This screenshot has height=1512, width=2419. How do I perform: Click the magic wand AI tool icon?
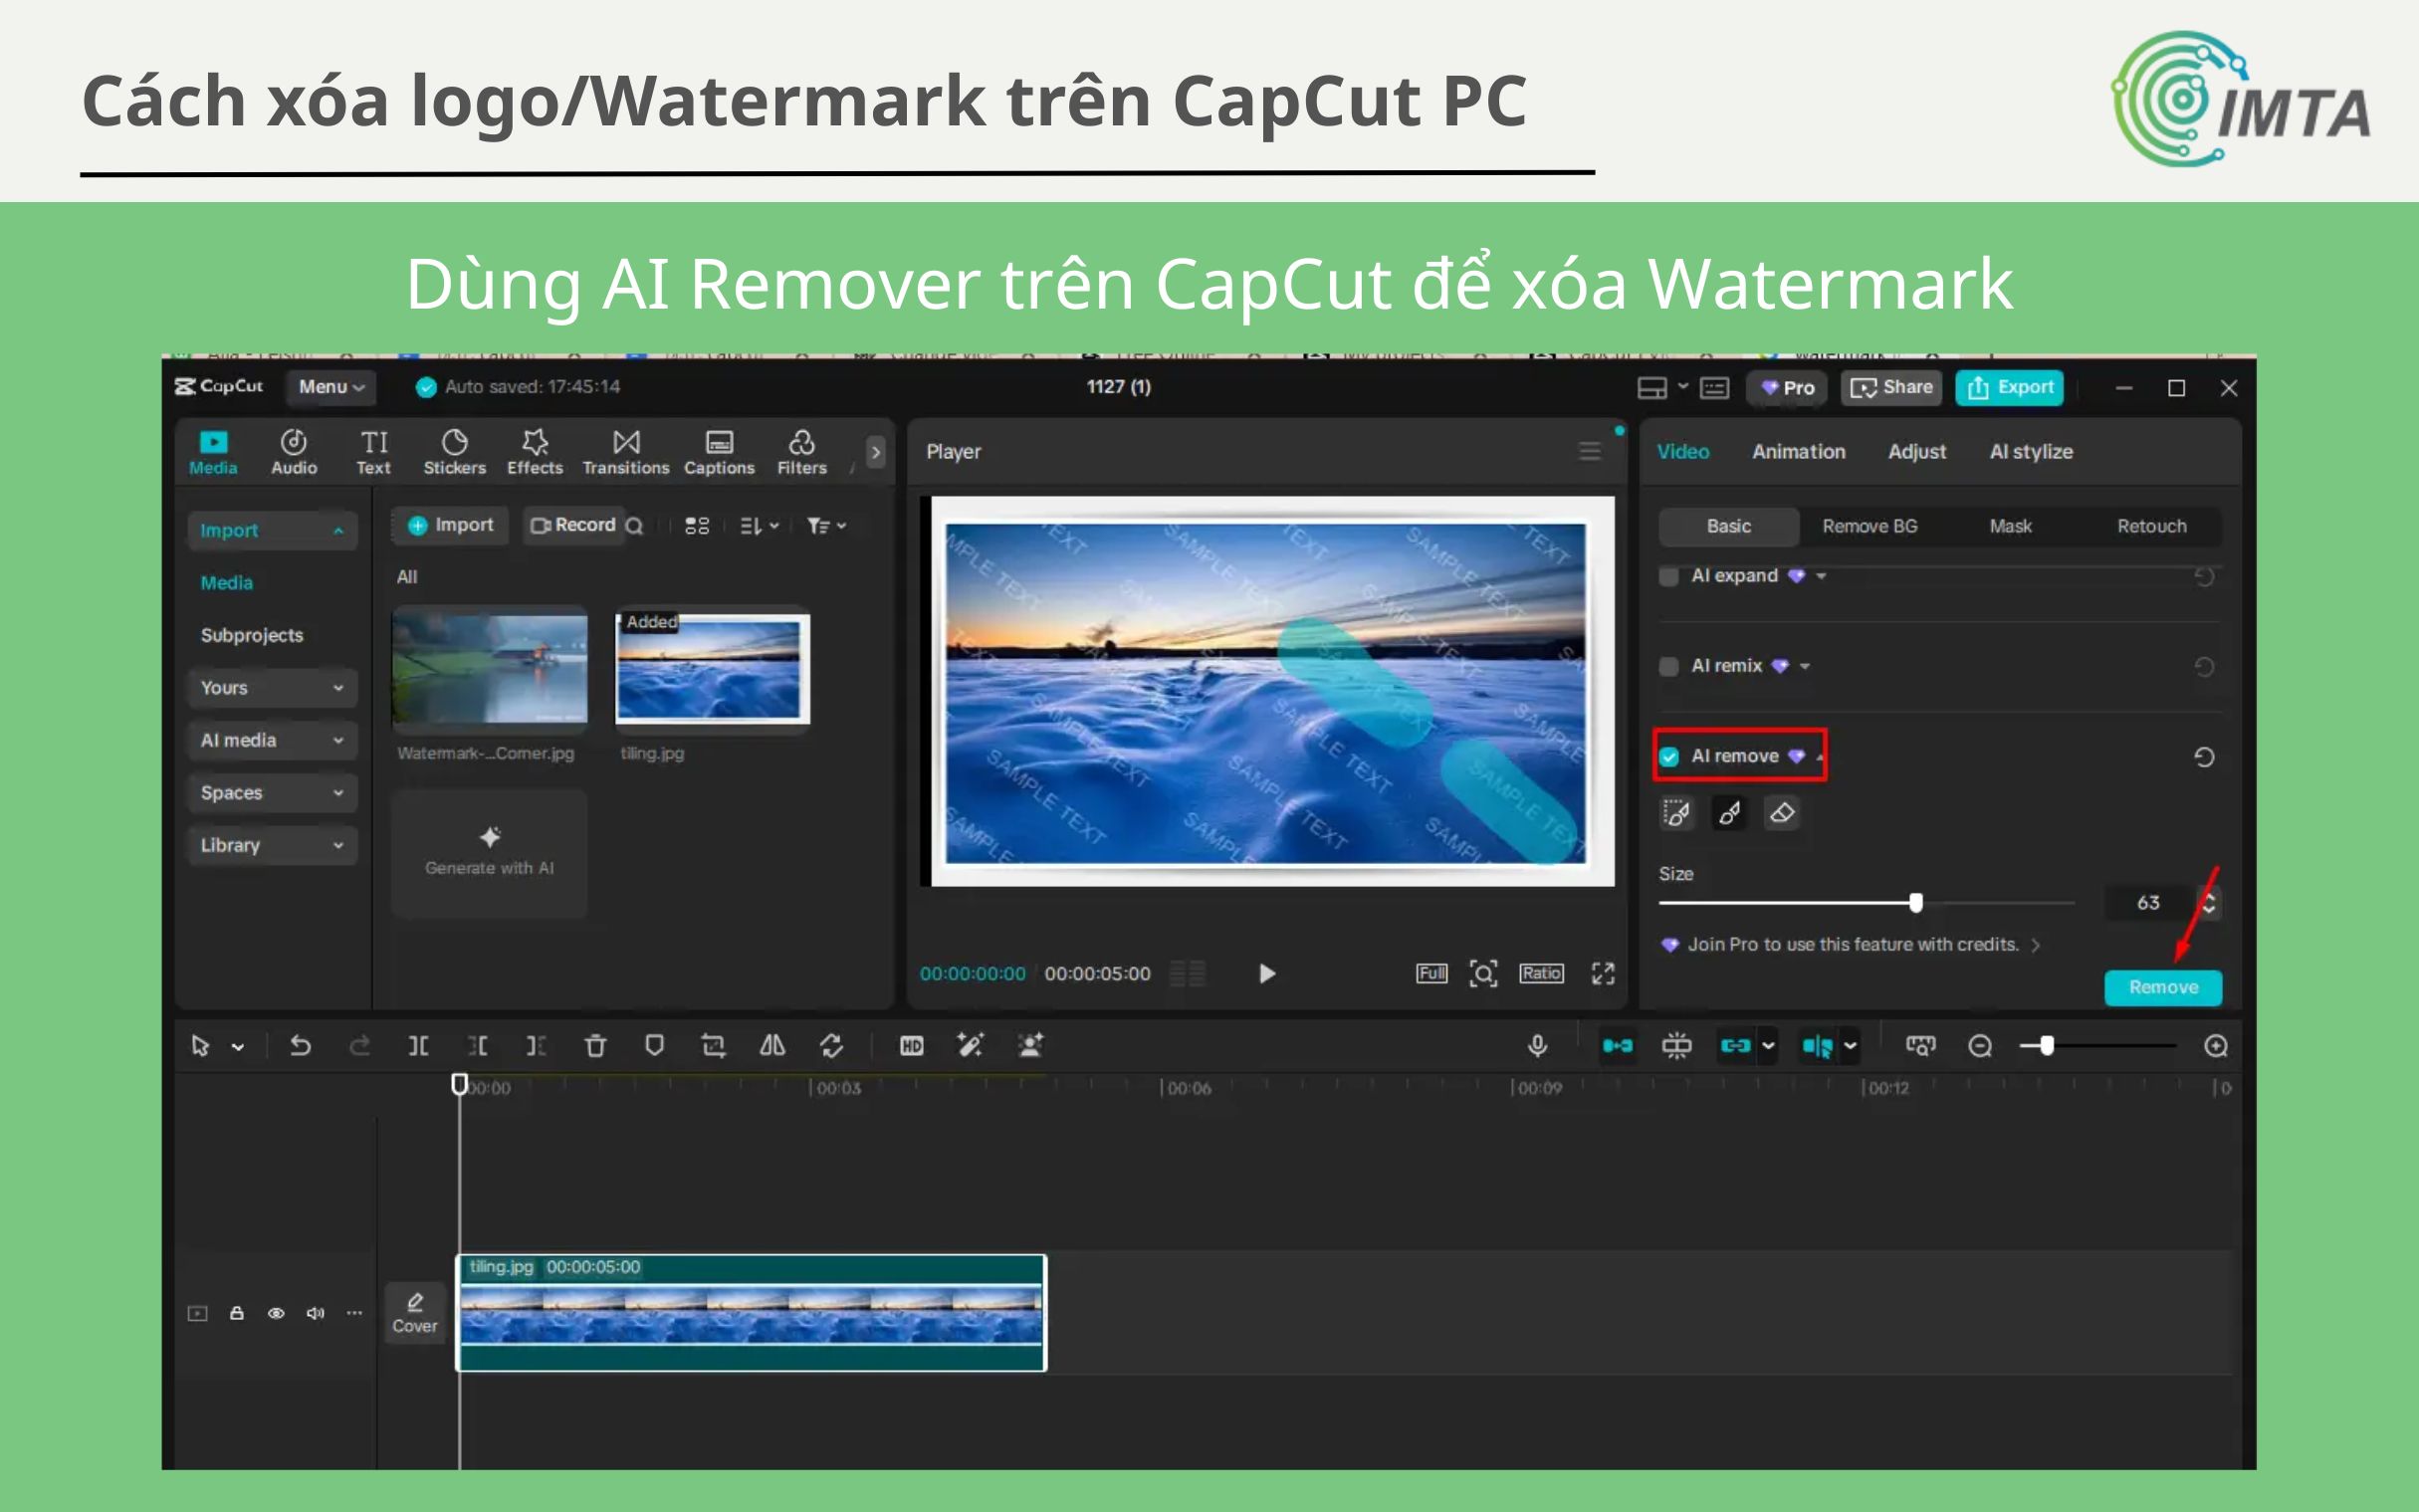point(970,1046)
